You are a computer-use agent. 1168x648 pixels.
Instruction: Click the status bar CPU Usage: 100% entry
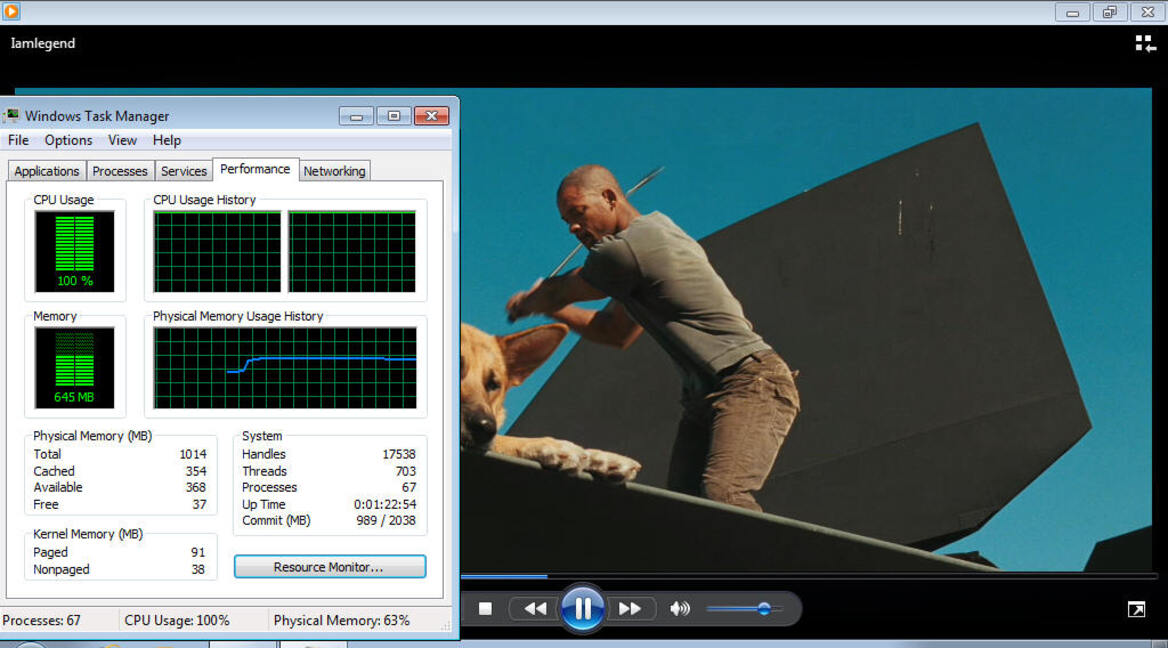[x=177, y=620]
